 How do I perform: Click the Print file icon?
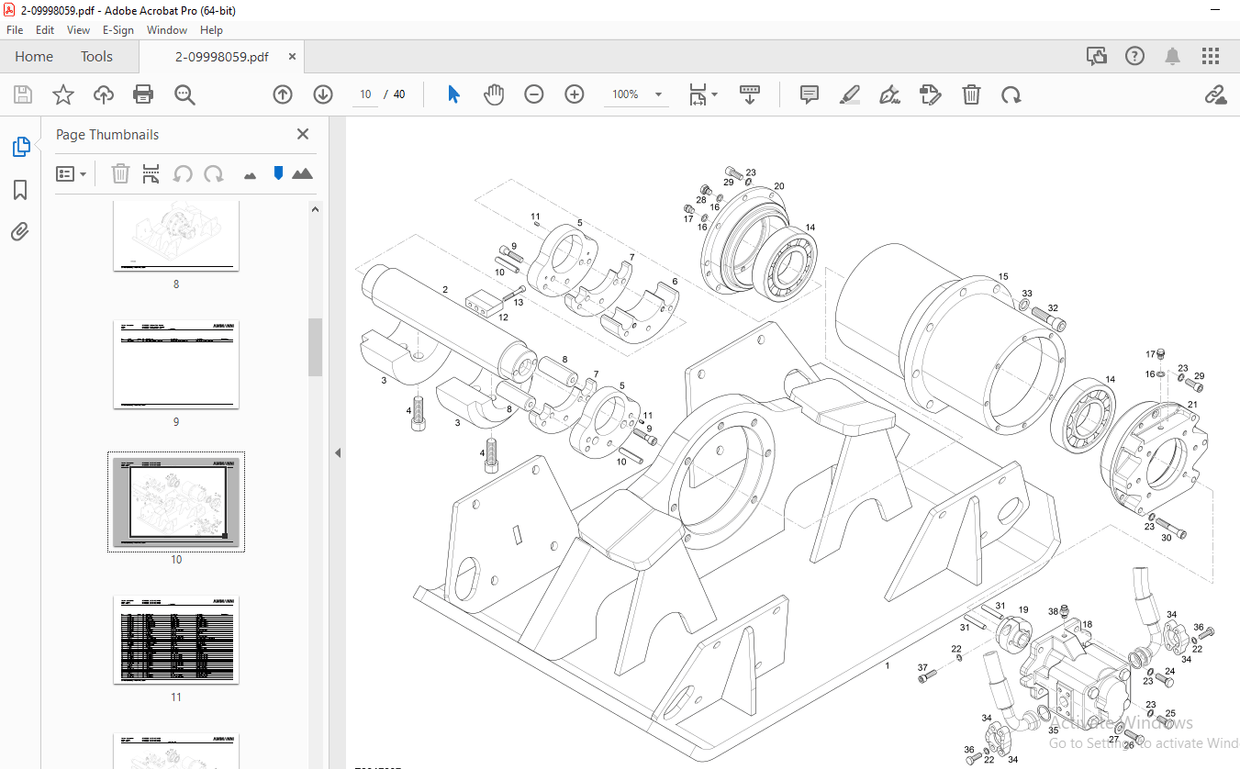(x=143, y=95)
